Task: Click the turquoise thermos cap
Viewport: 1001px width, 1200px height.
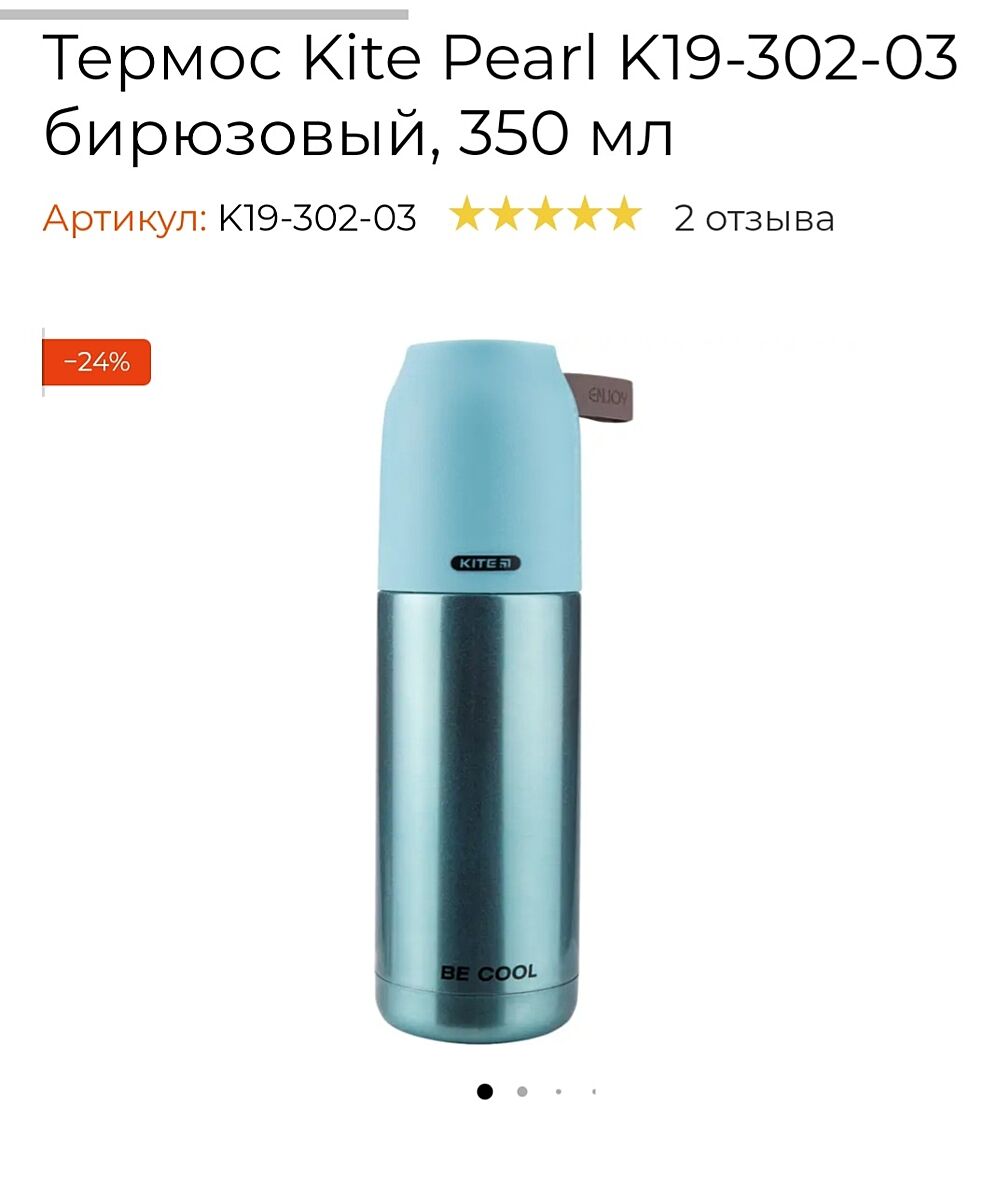Action: (x=478, y=463)
